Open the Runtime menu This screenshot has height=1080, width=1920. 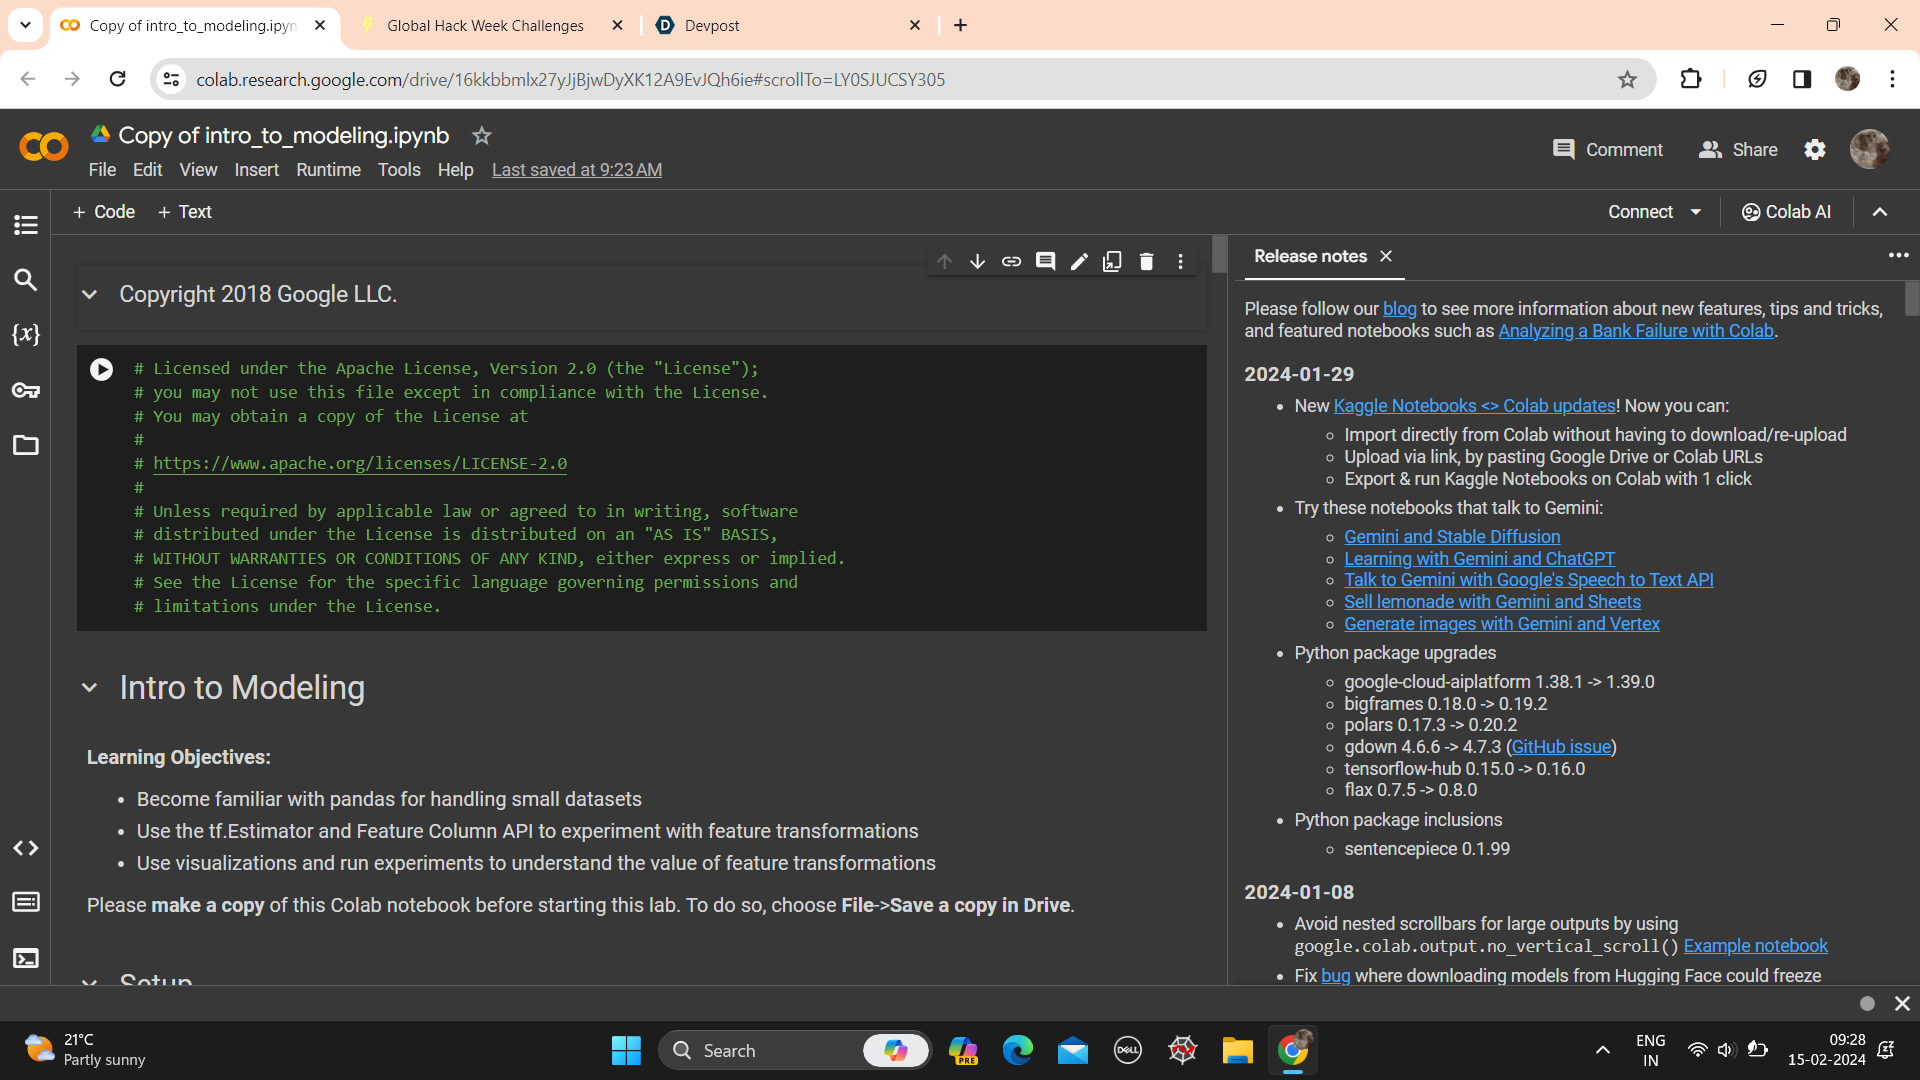(x=328, y=170)
